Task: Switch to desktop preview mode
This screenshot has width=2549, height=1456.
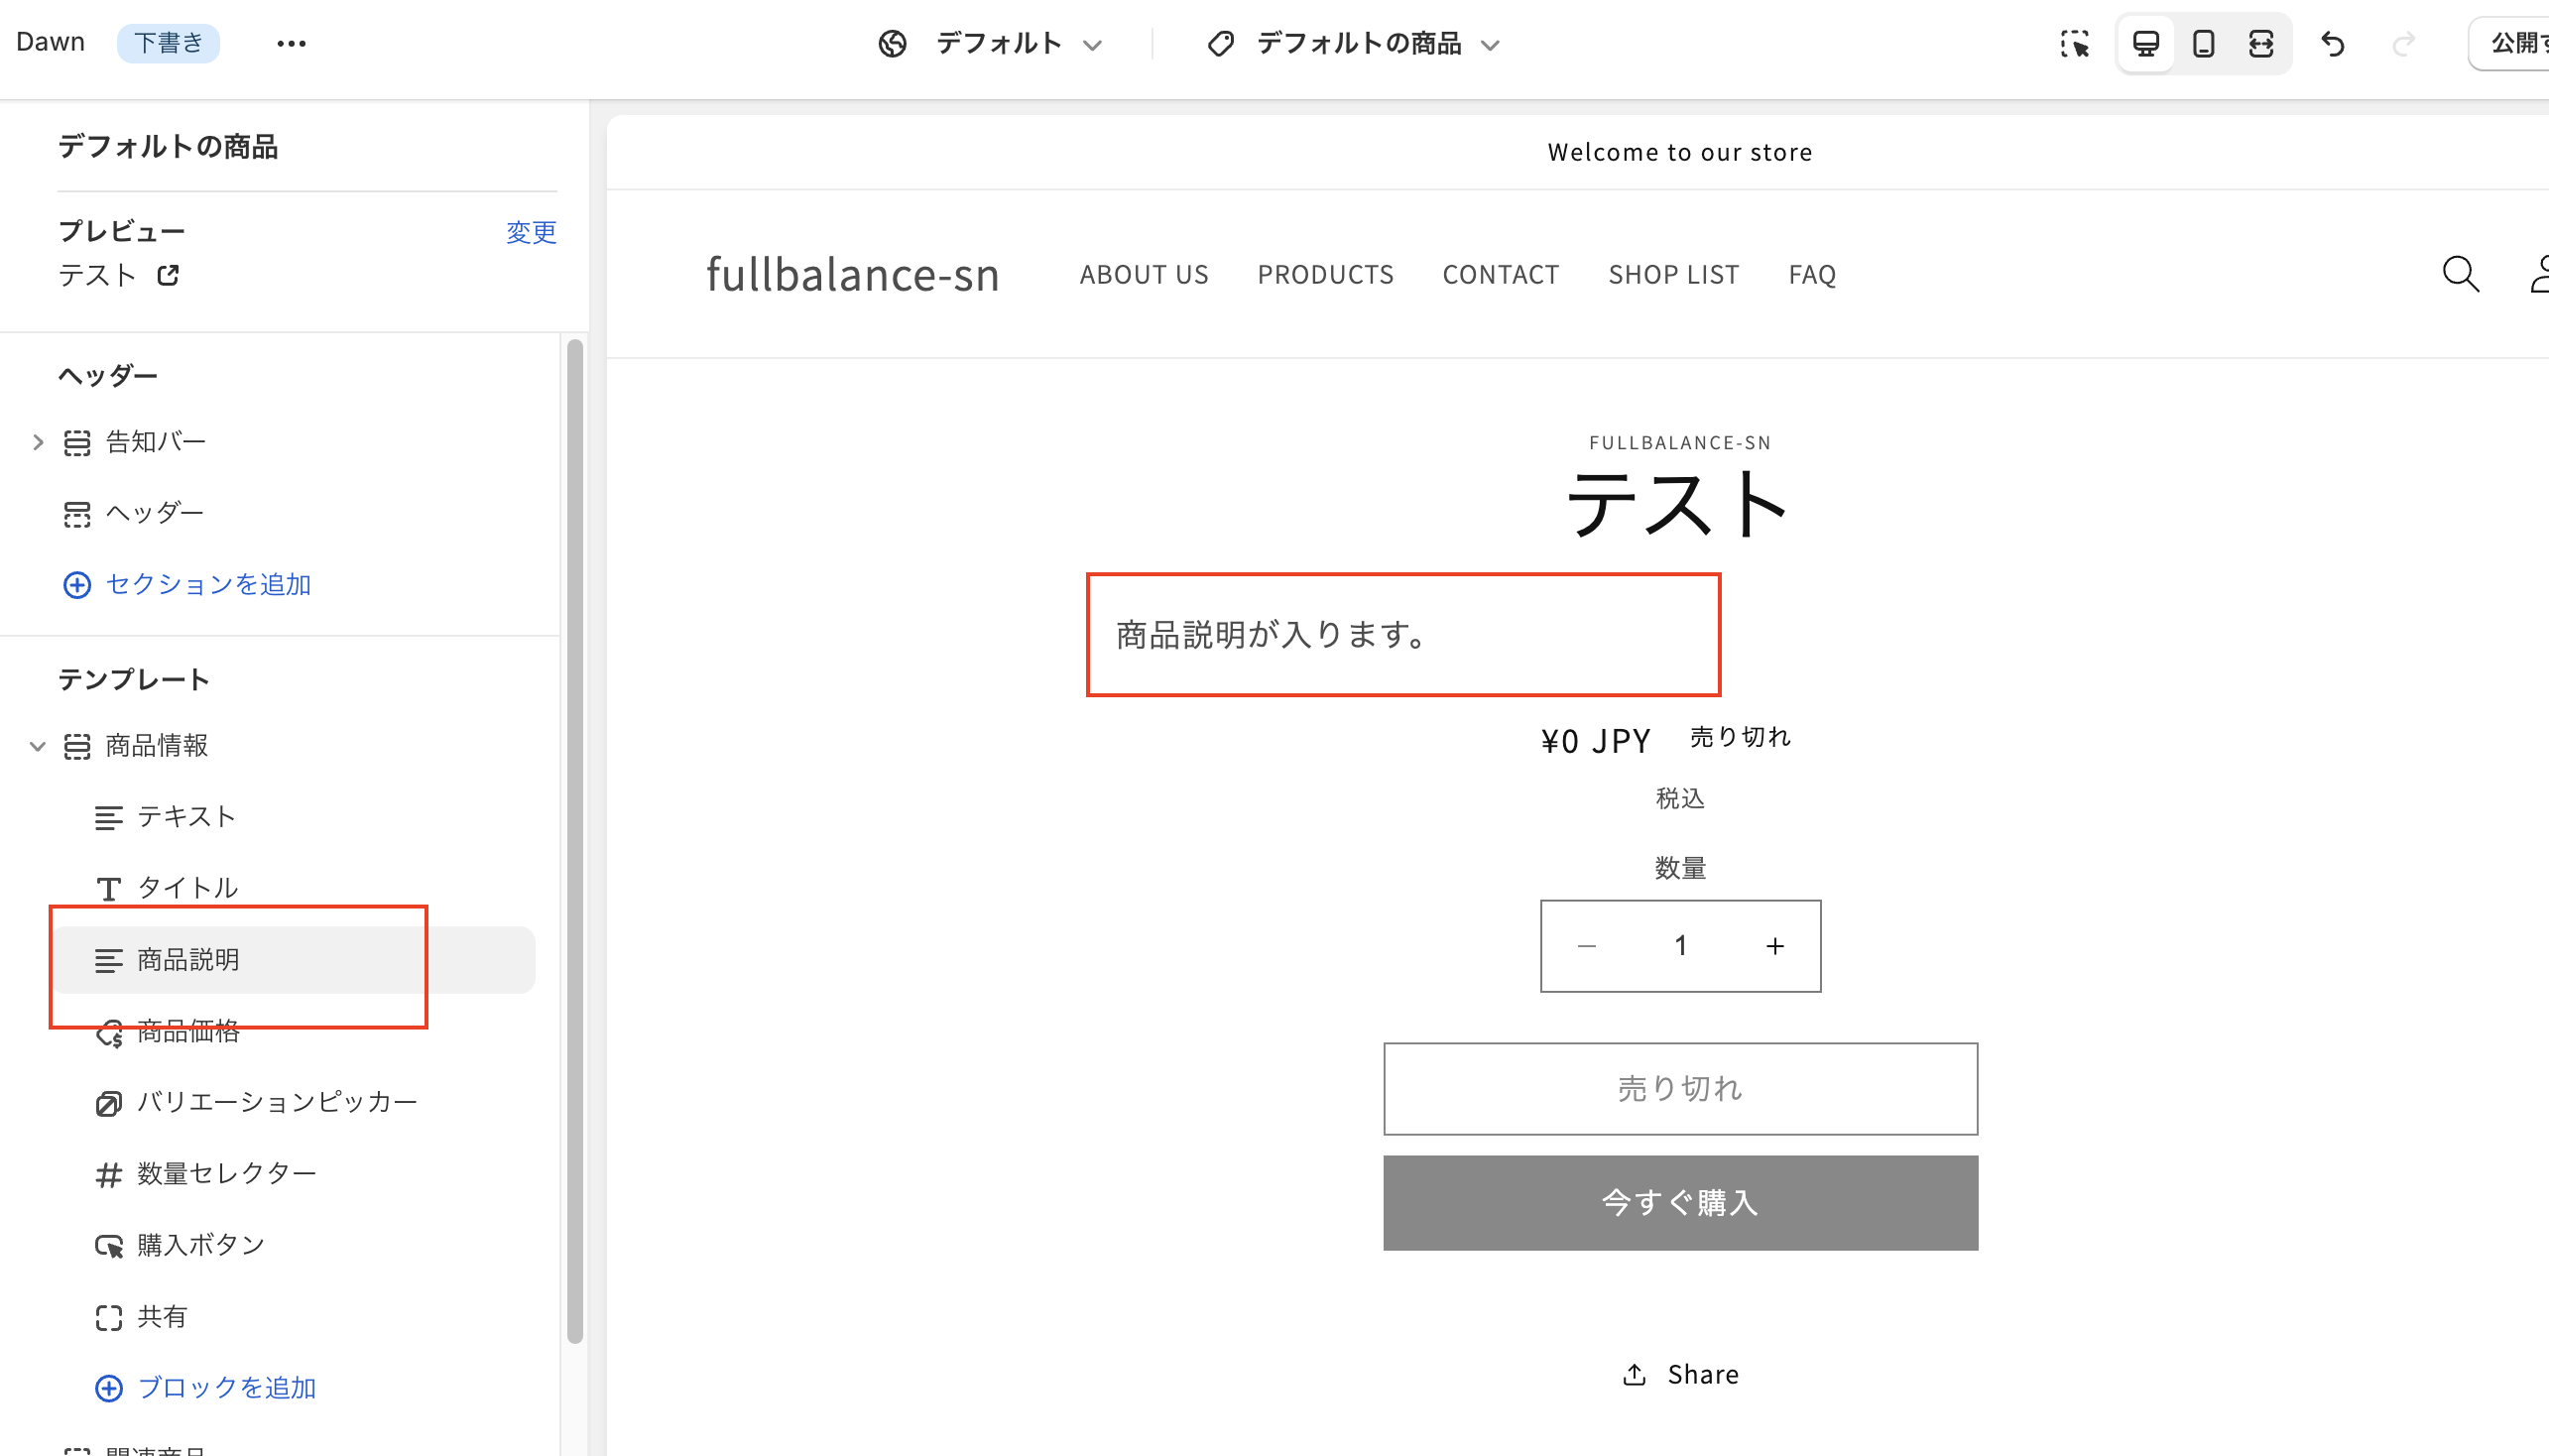Action: point(2146,44)
